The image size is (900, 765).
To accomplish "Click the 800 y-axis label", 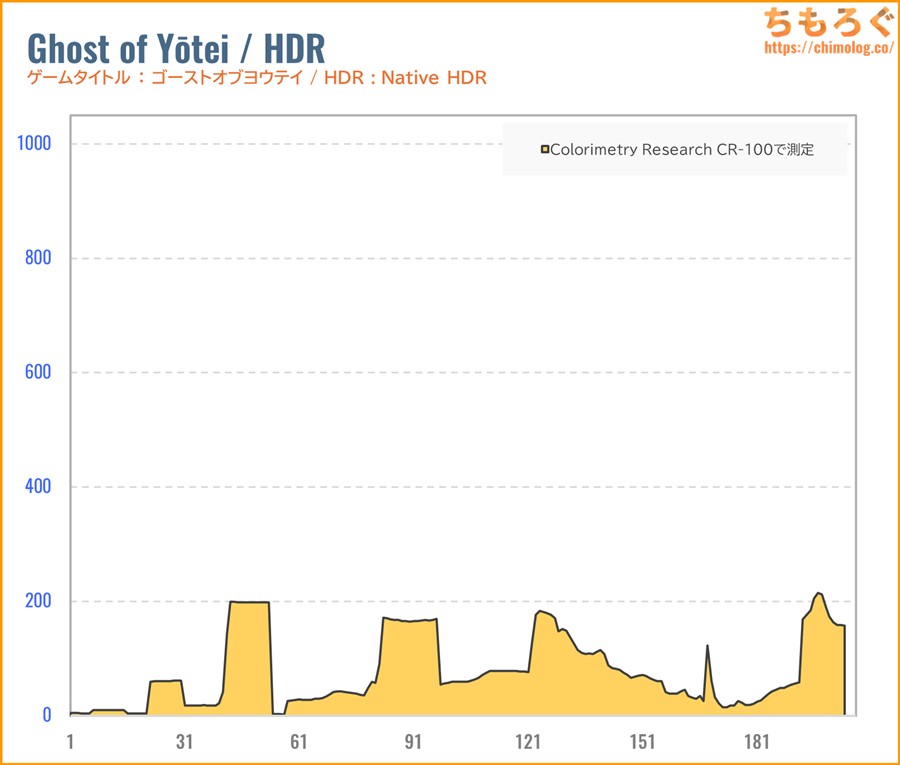I will click(38, 258).
